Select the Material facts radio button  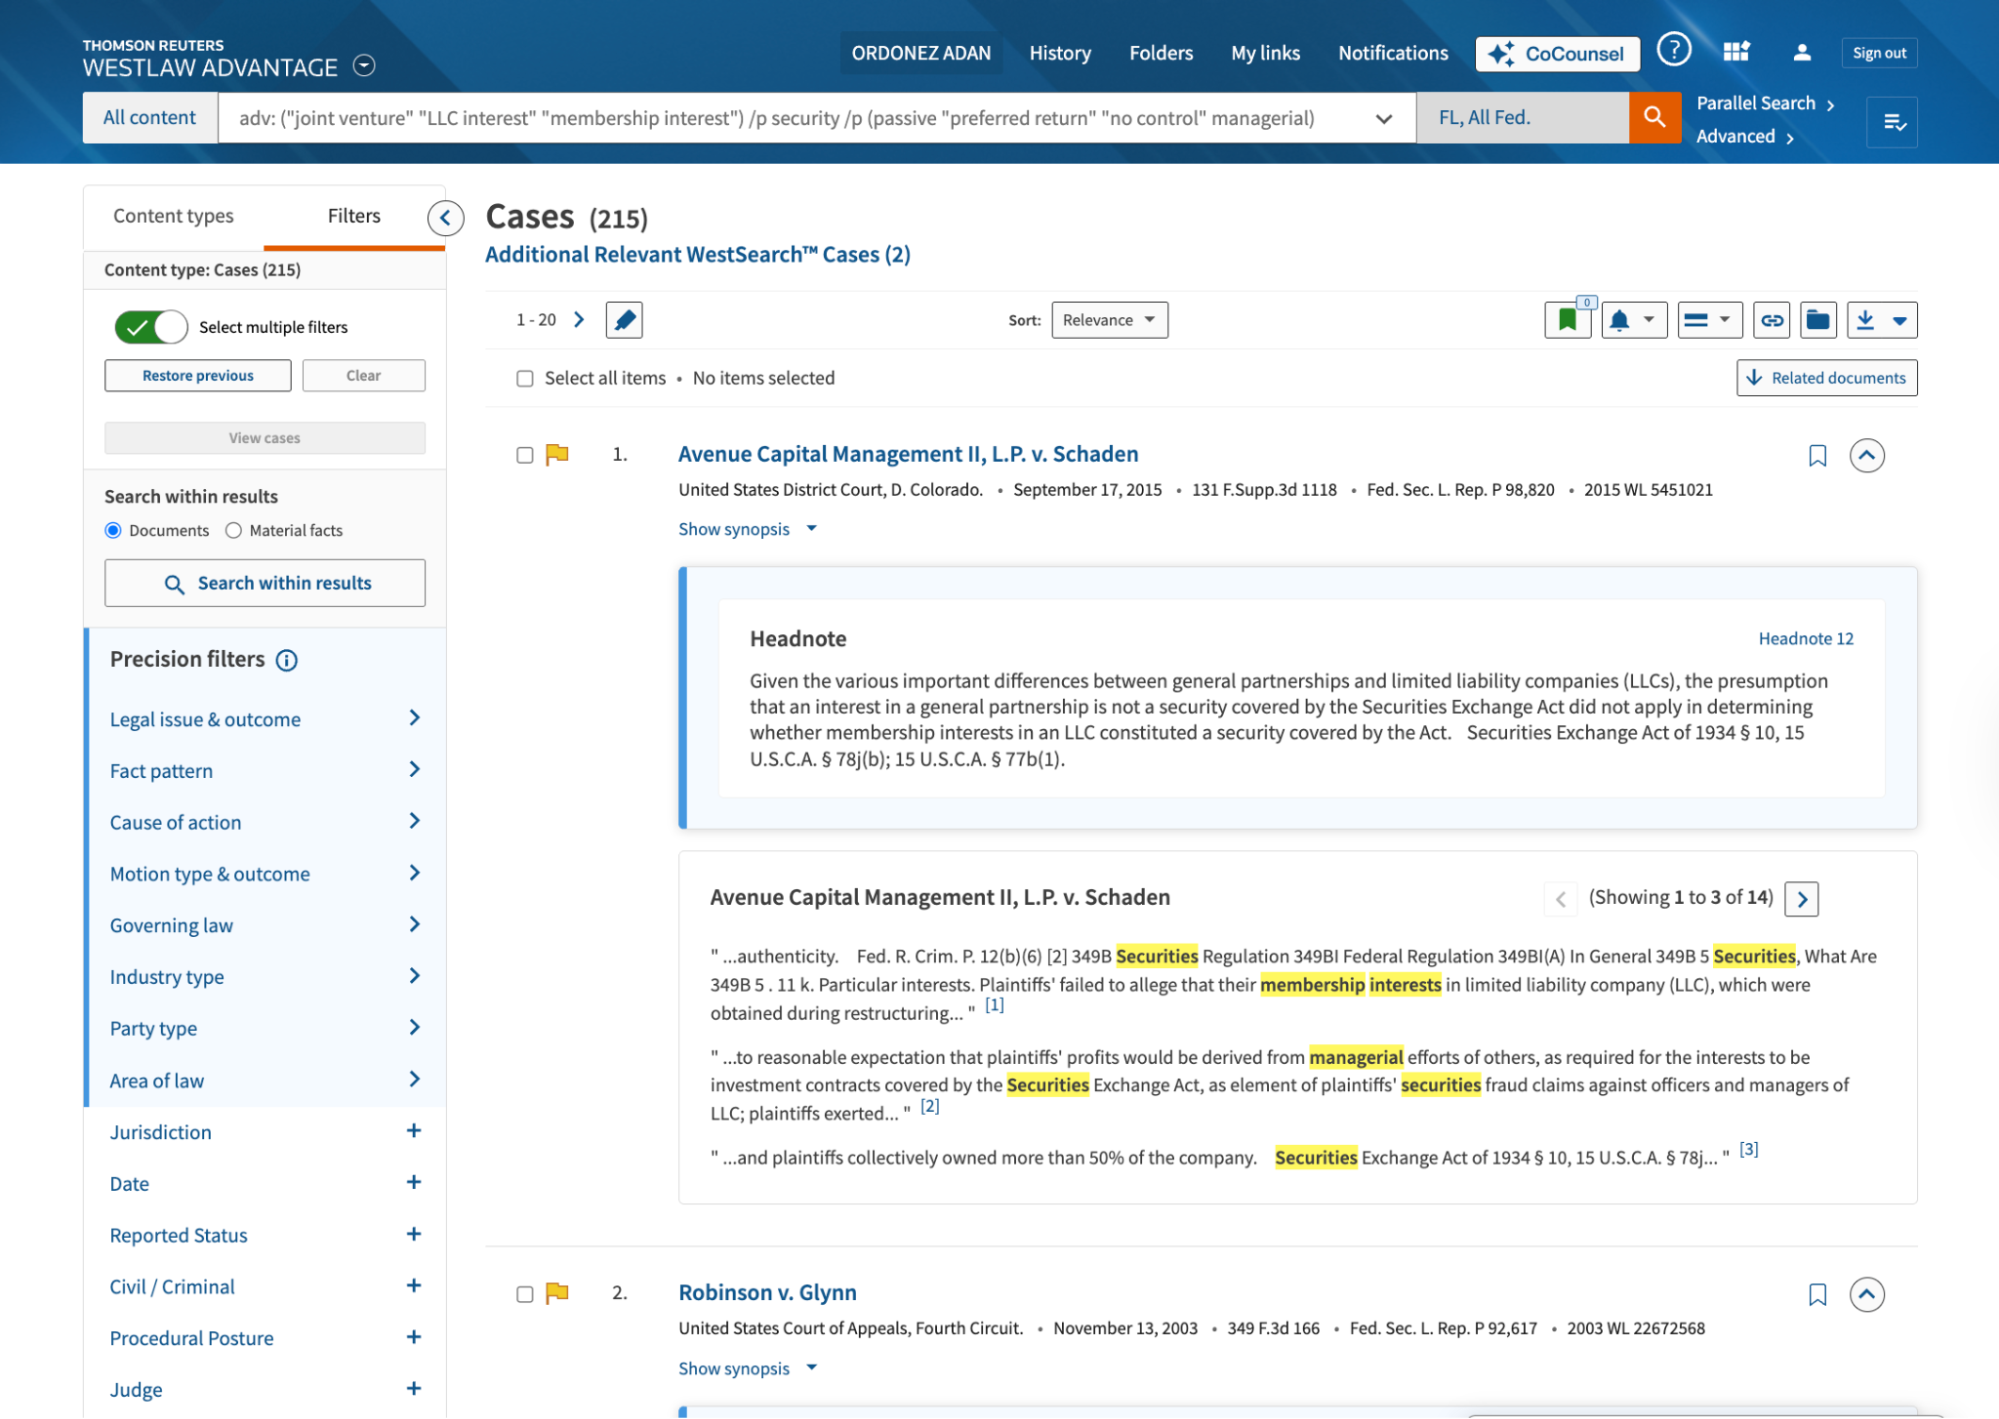(x=233, y=531)
